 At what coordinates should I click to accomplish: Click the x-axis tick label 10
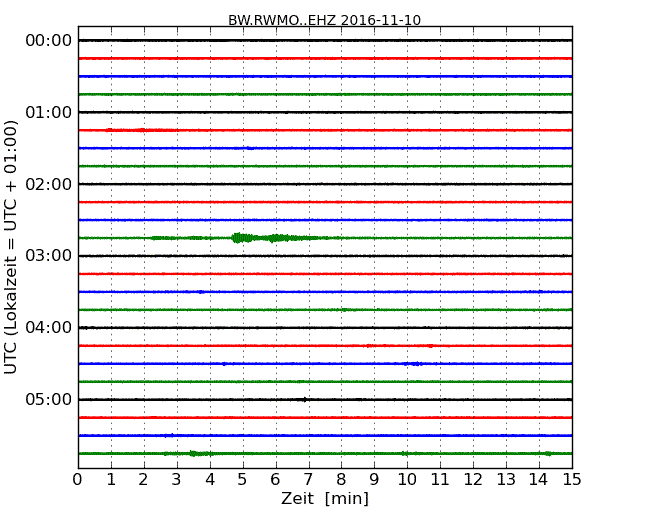click(407, 480)
